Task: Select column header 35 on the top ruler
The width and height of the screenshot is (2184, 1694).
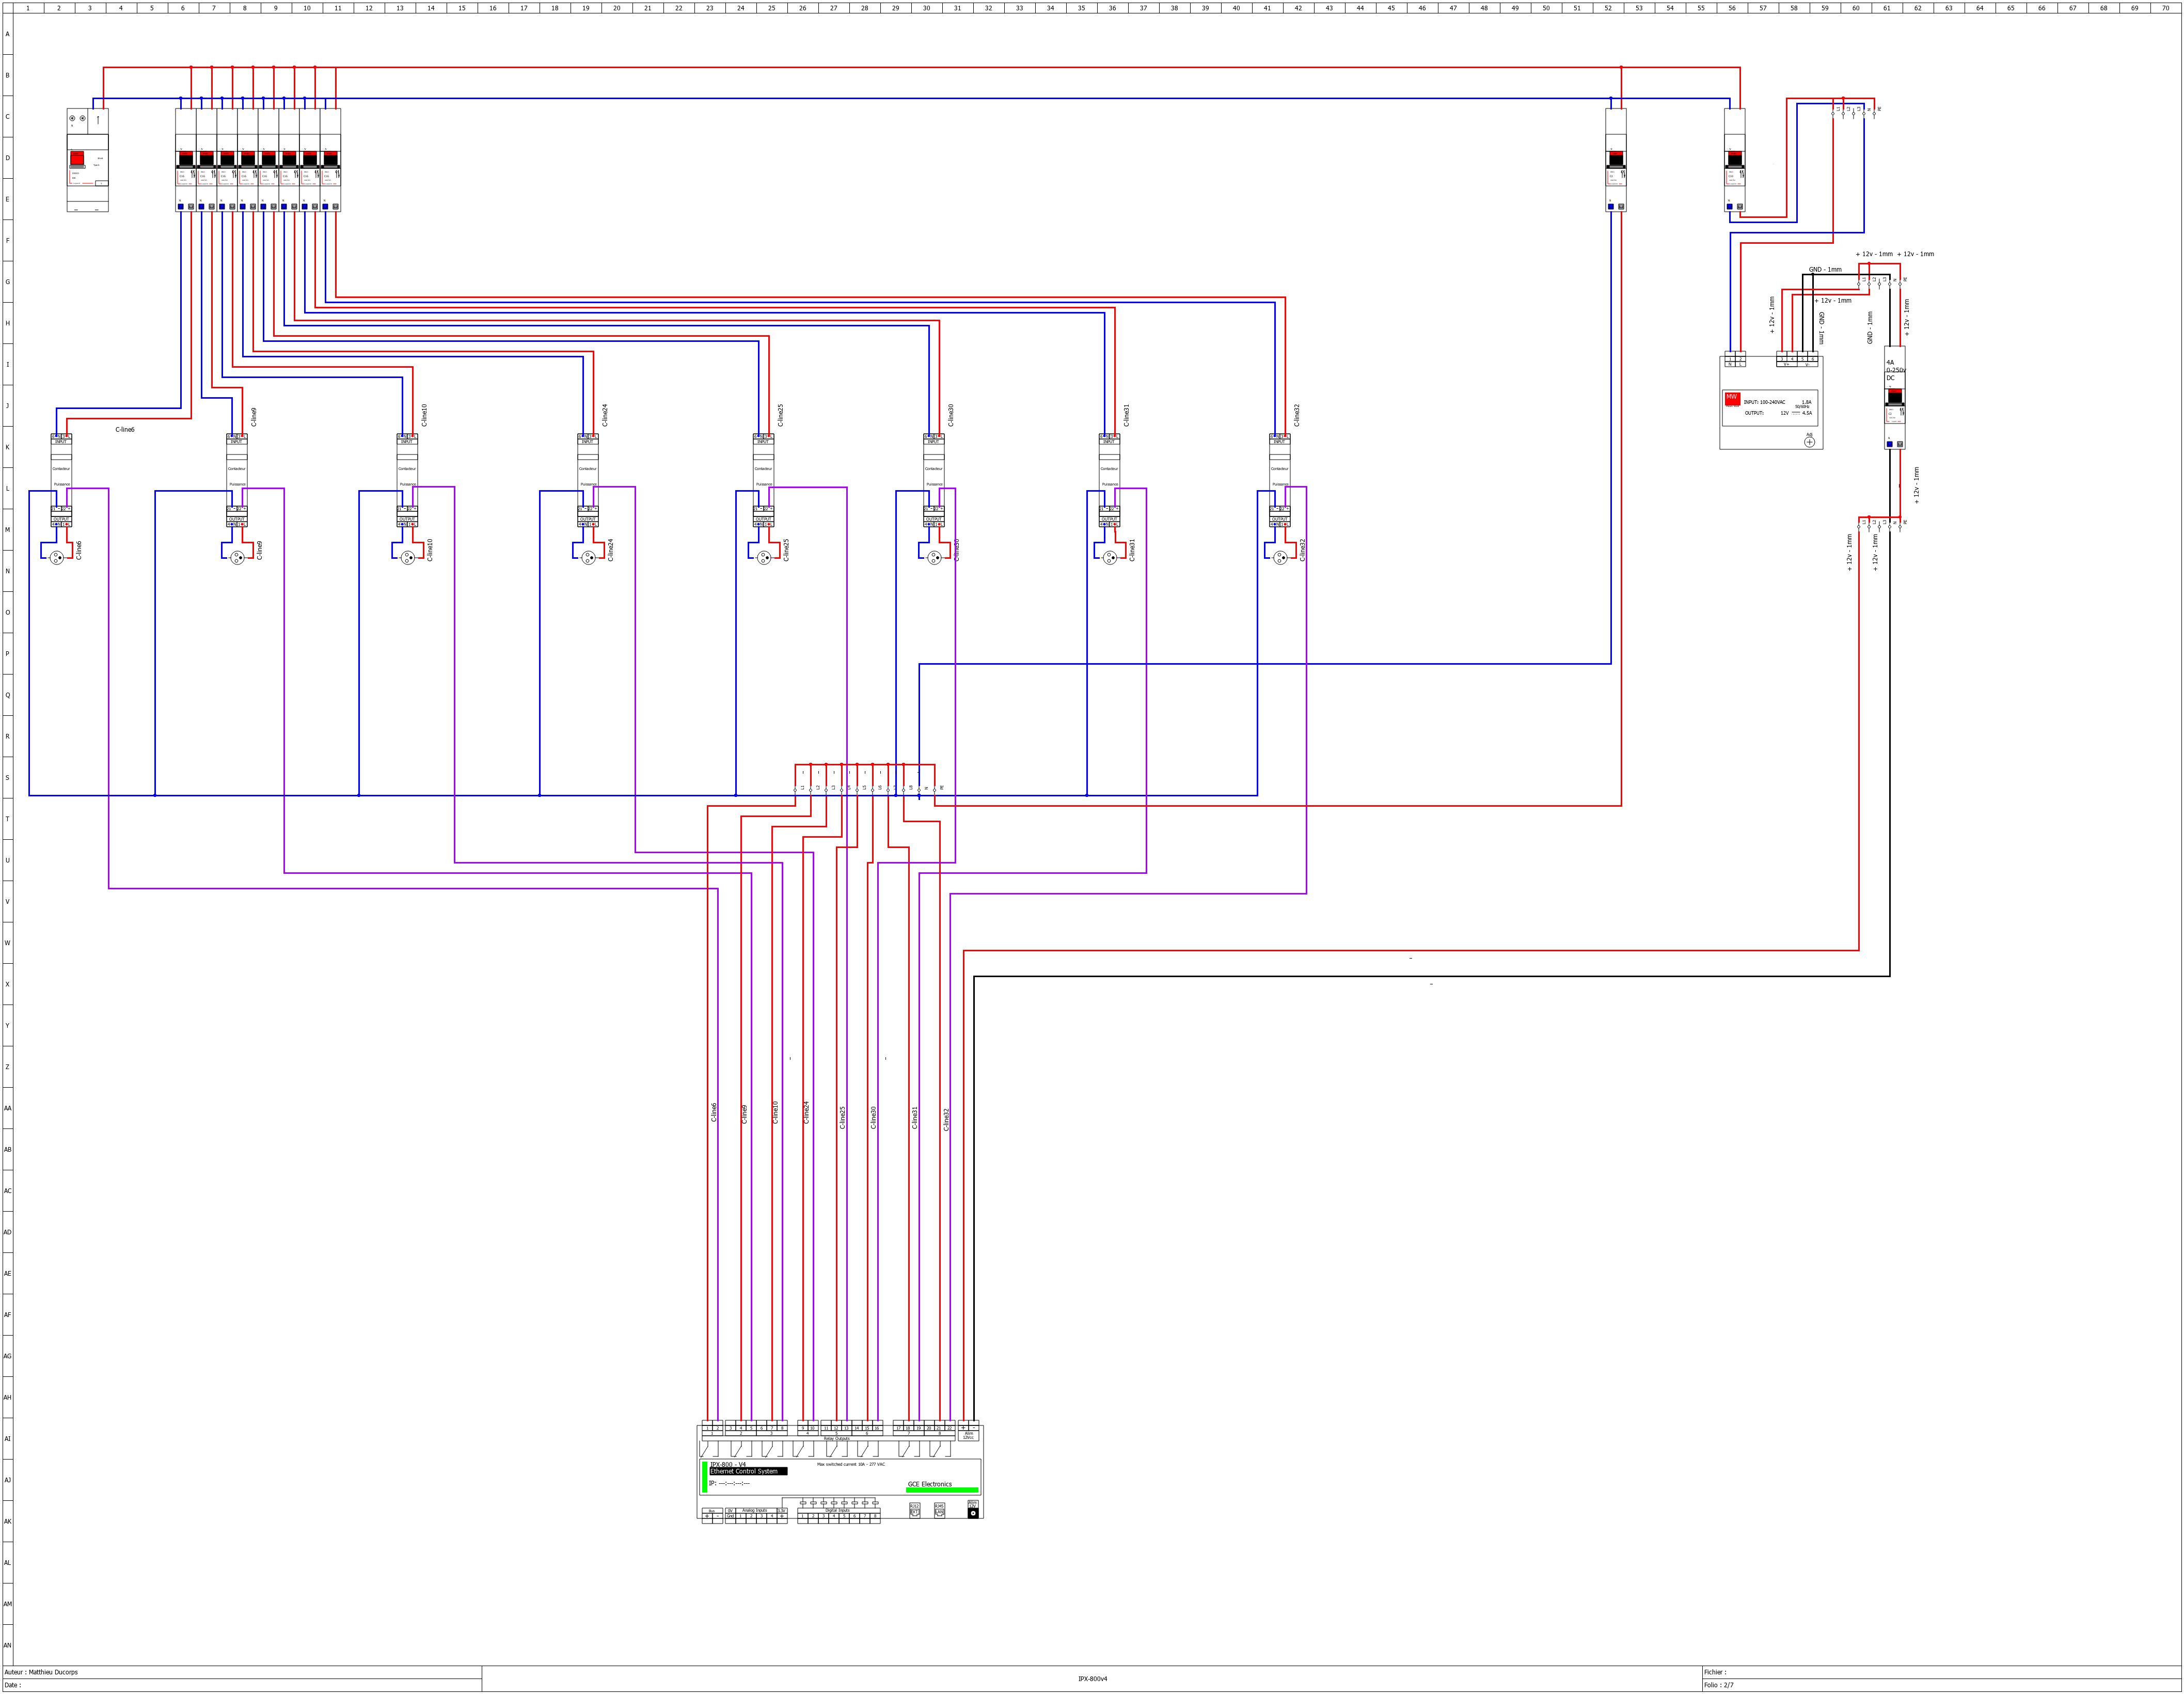Action: pyautogui.click(x=1081, y=8)
